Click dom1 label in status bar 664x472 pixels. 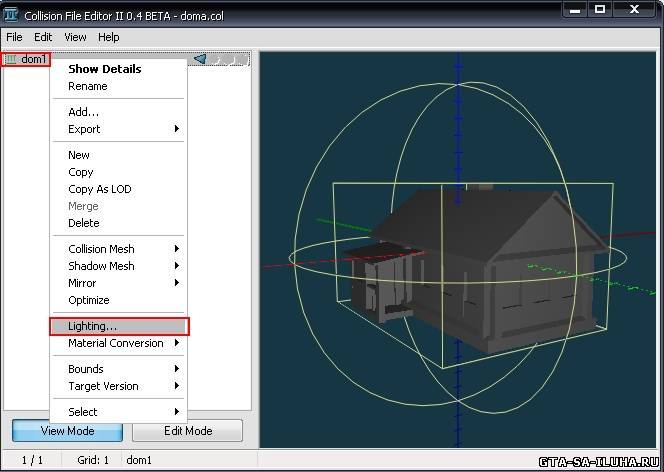pyautogui.click(x=139, y=460)
